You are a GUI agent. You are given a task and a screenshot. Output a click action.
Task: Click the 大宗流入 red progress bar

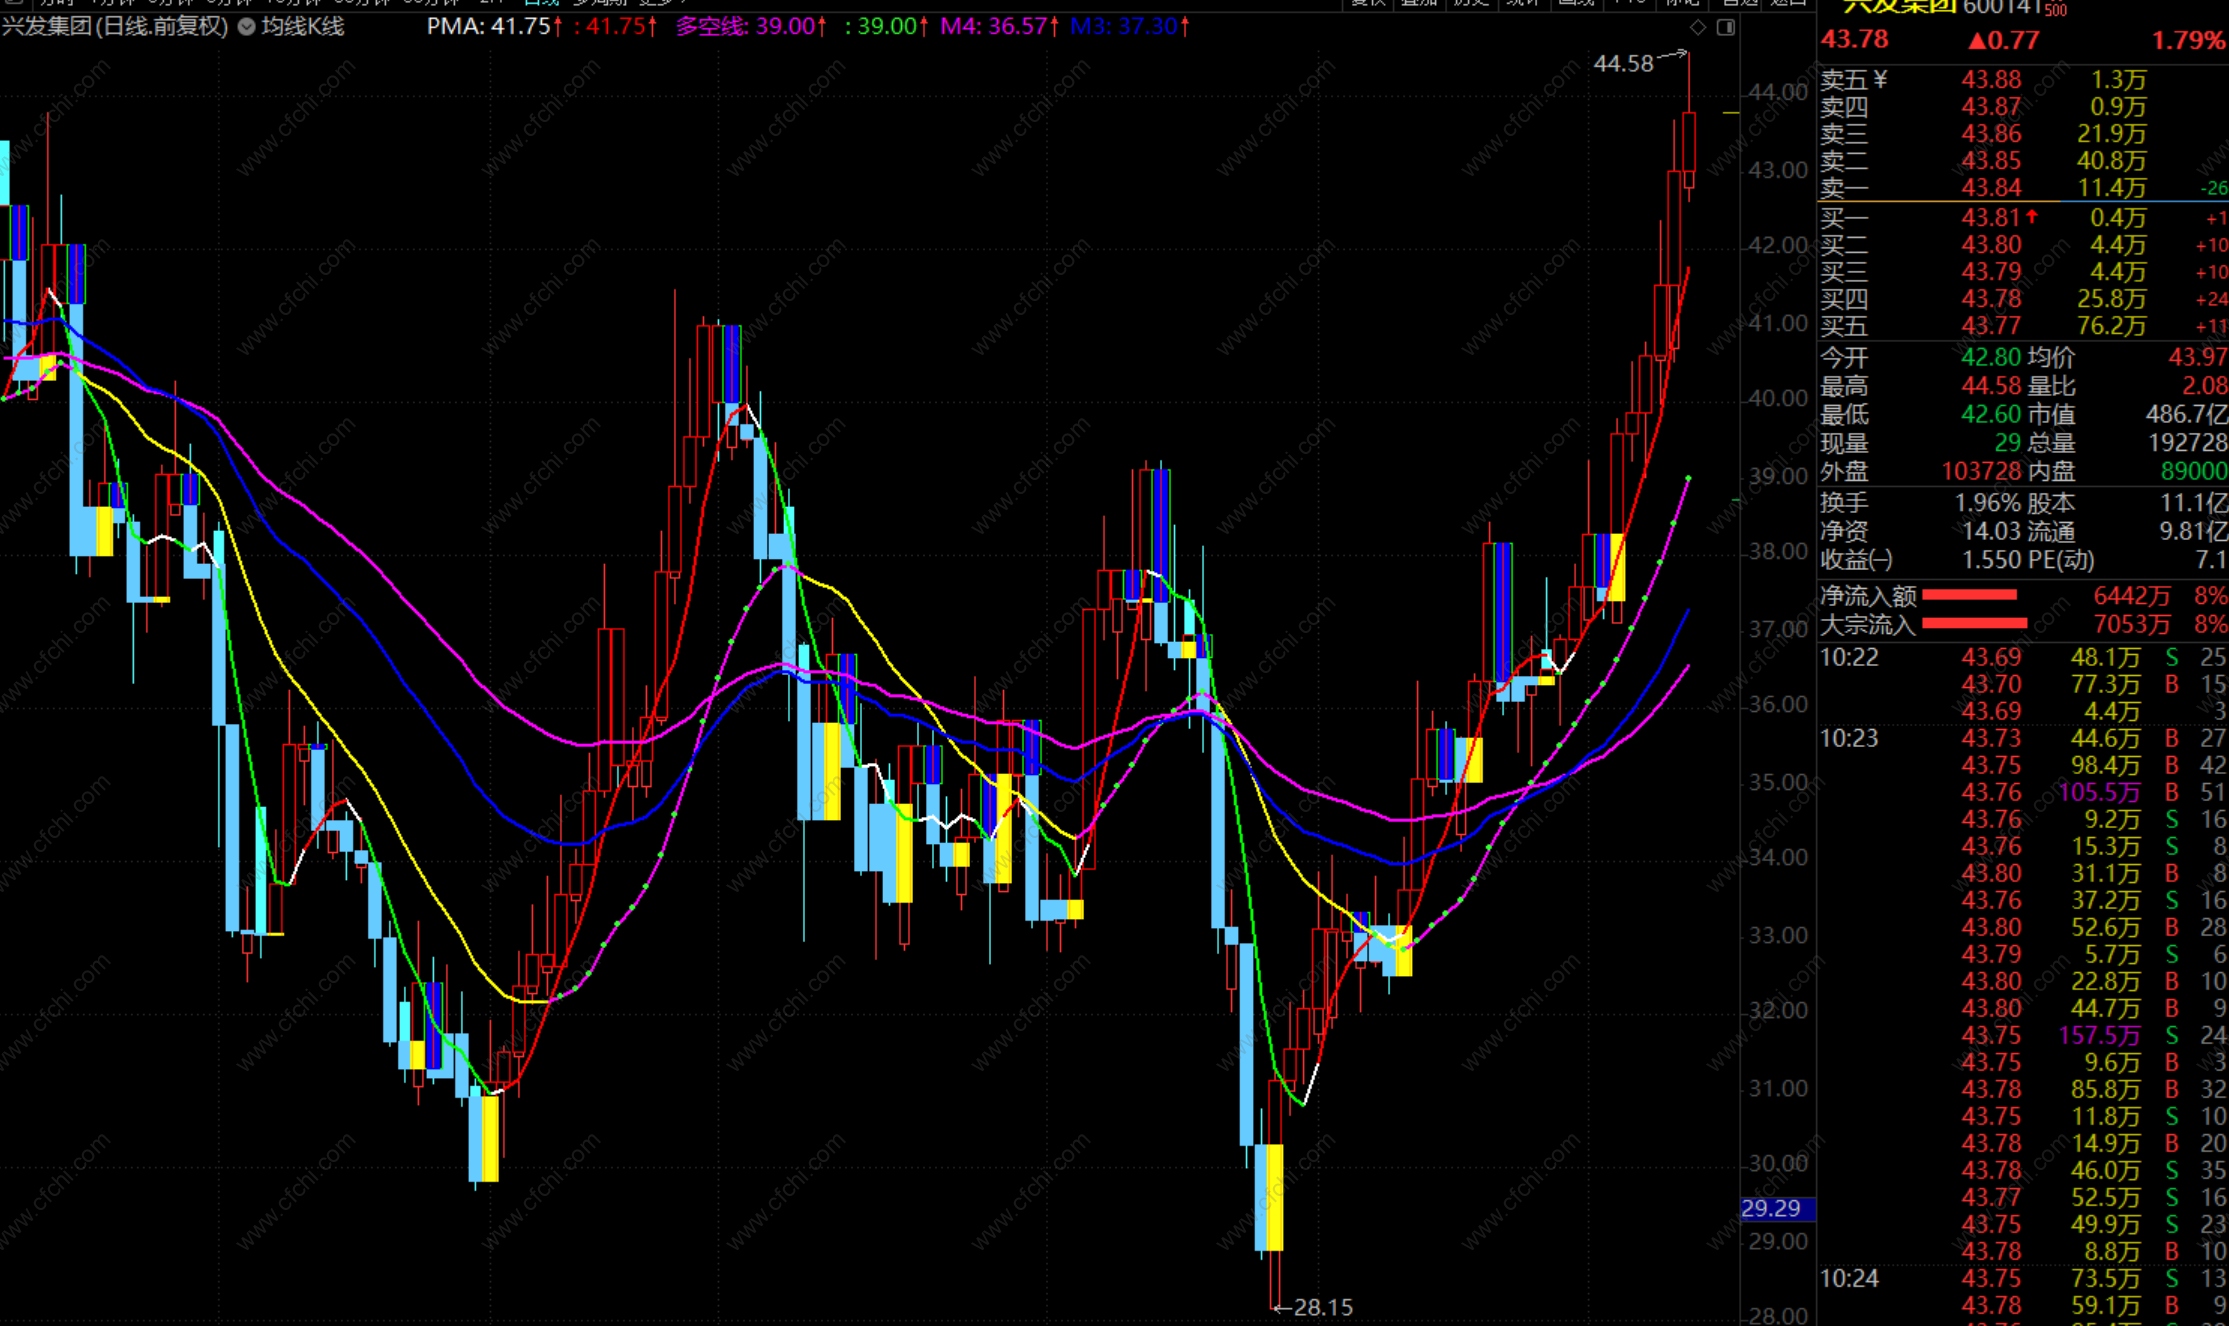(x=1974, y=625)
